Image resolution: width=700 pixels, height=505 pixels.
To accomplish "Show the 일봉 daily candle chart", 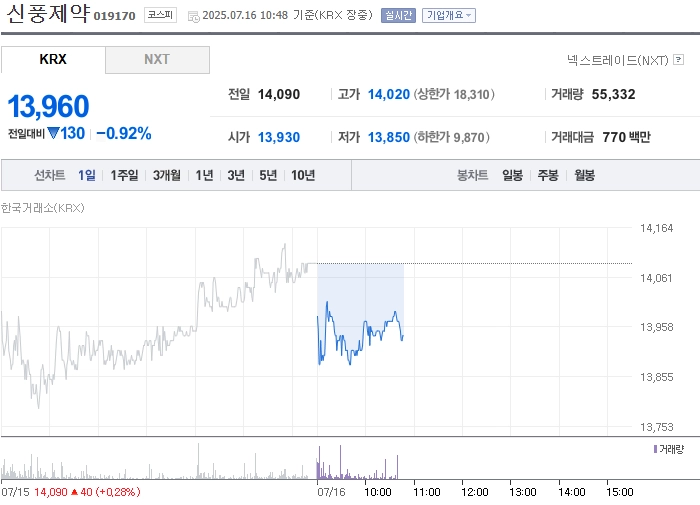I will 512,175.
